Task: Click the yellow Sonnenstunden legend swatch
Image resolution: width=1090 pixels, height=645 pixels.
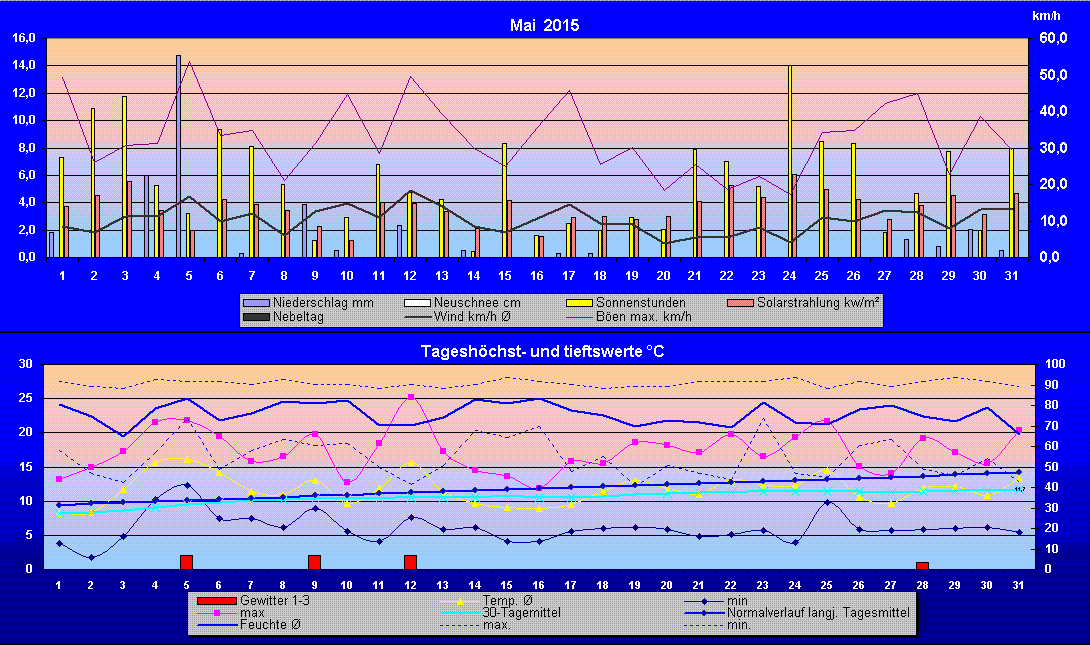Action: point(582,302)
